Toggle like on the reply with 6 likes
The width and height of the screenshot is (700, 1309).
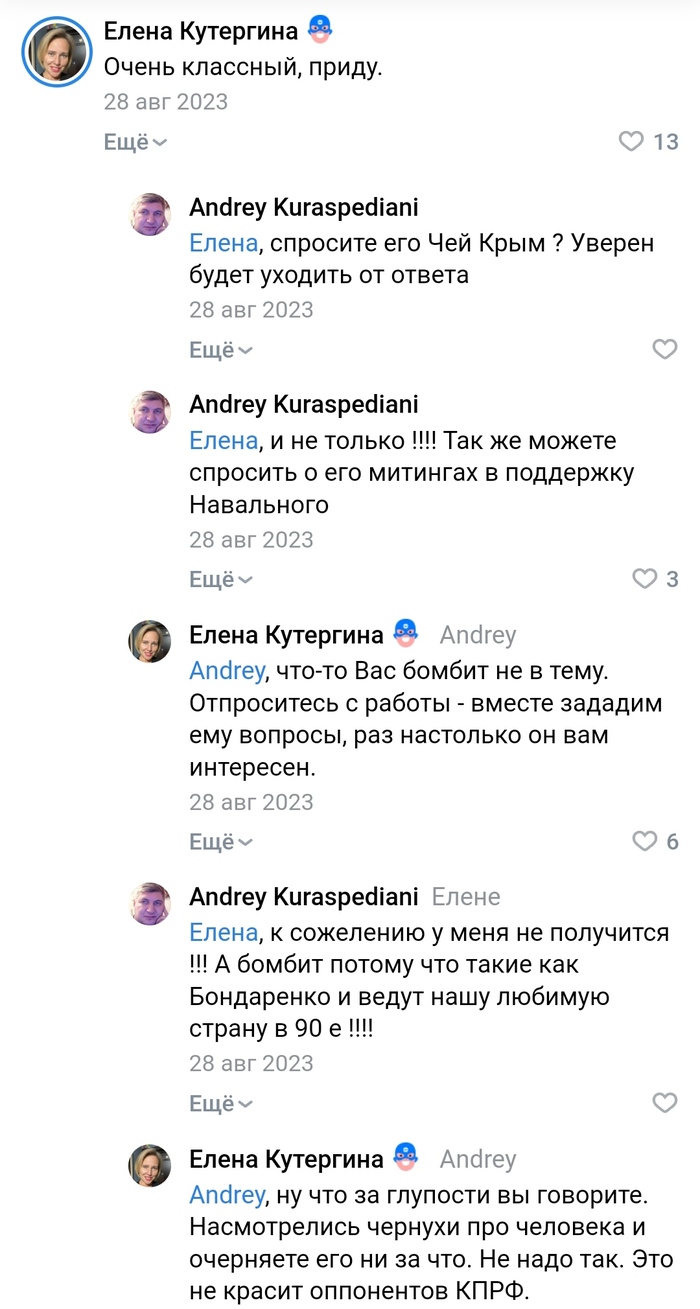tap(645, 841)
